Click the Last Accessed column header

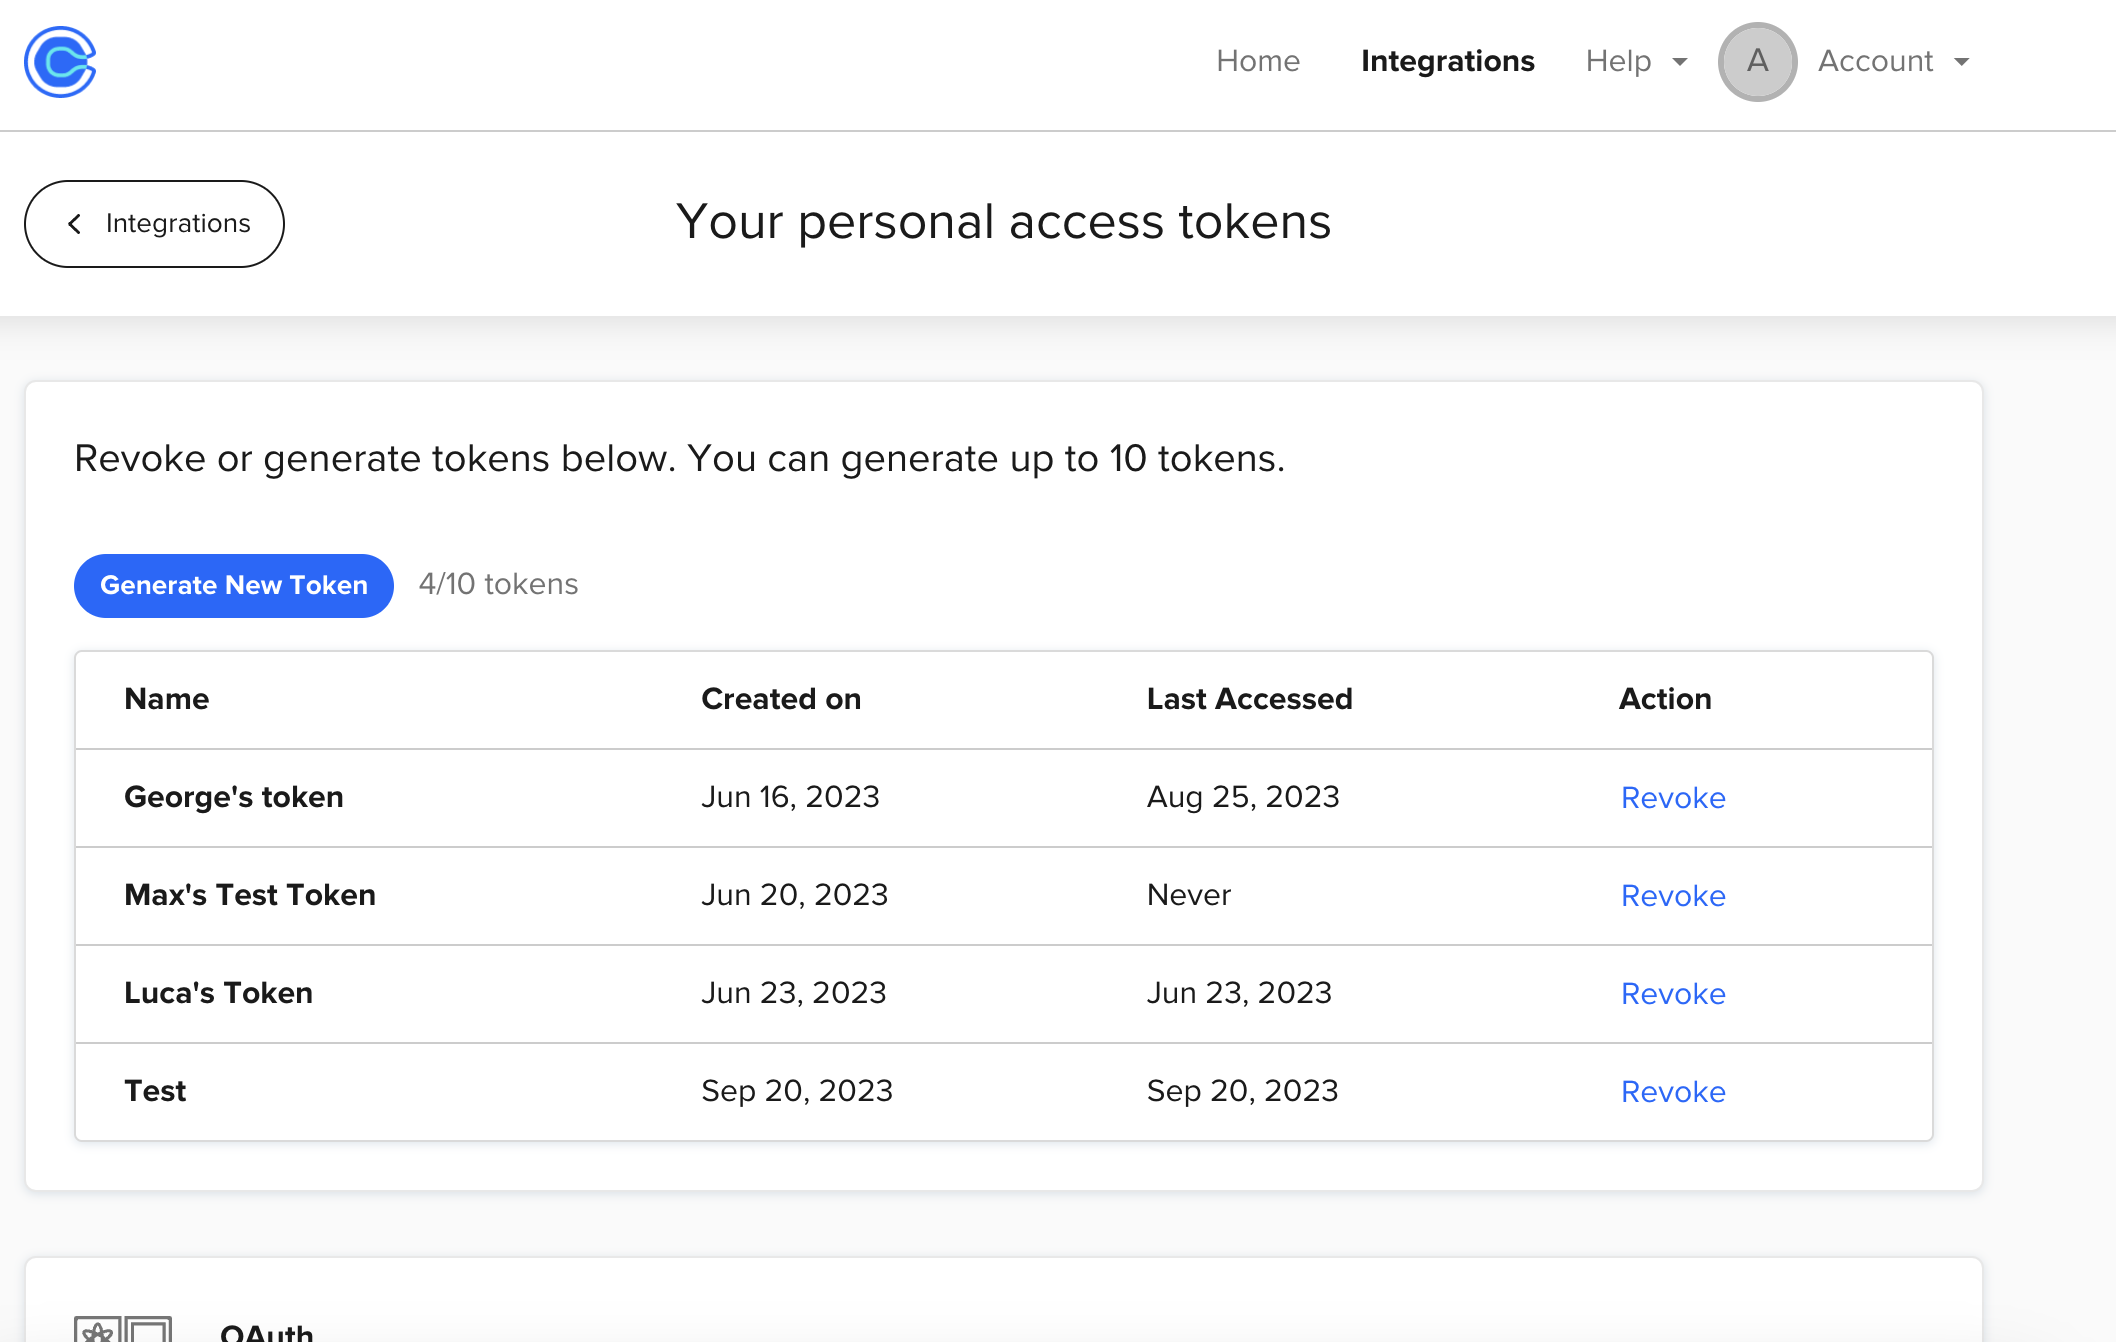coord(1249,699)
